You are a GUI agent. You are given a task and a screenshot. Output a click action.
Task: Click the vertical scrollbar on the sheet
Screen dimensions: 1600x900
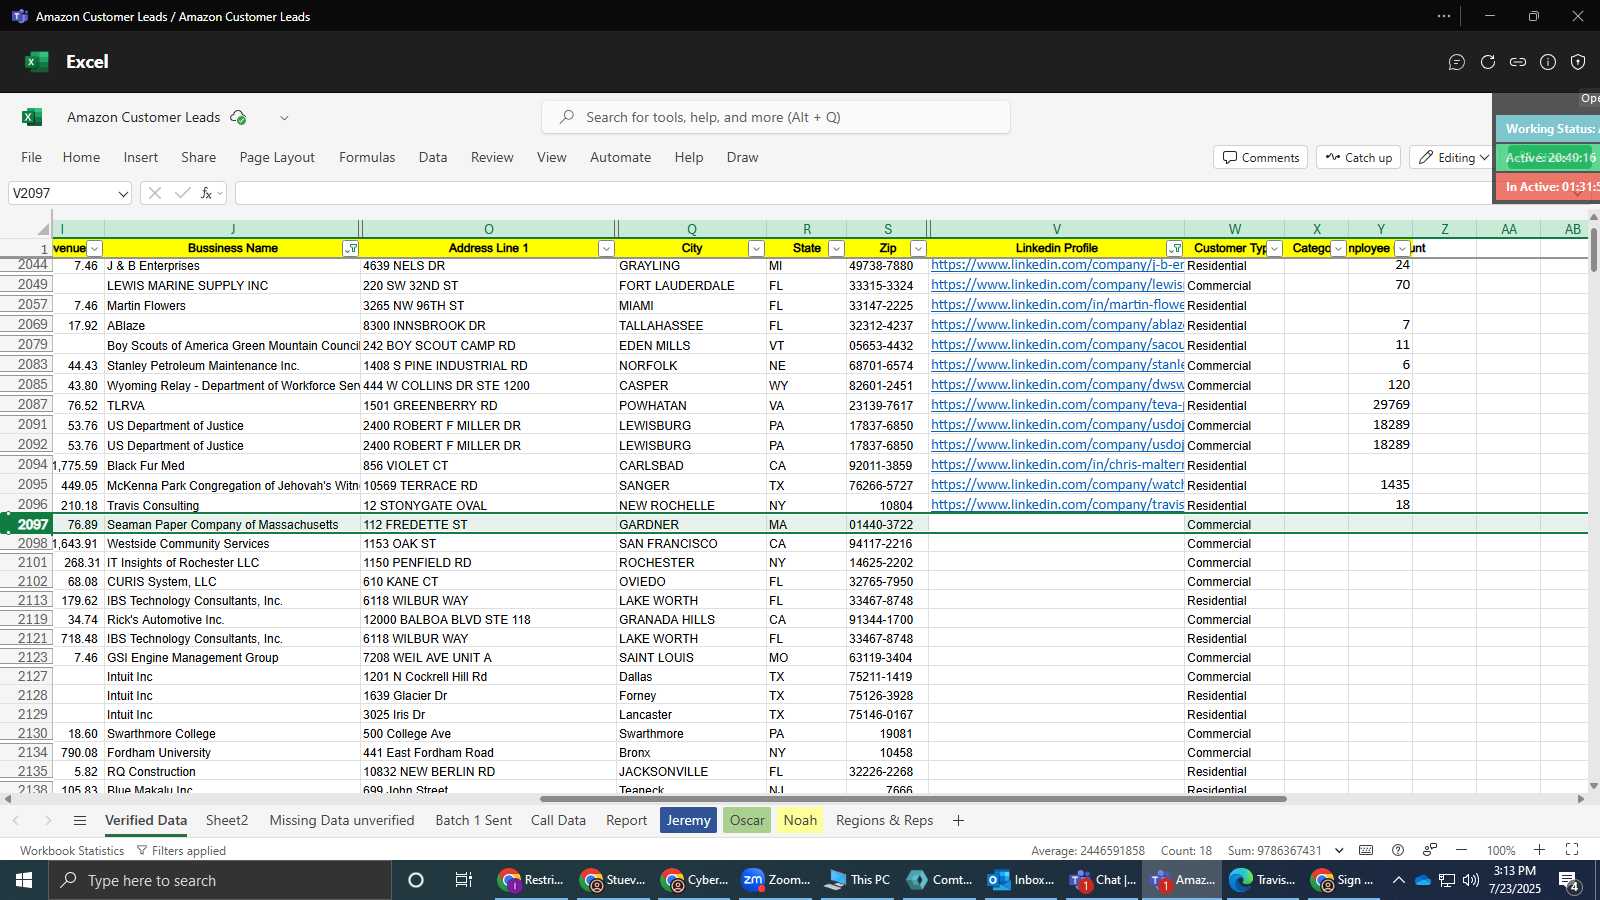(1594, 250)
